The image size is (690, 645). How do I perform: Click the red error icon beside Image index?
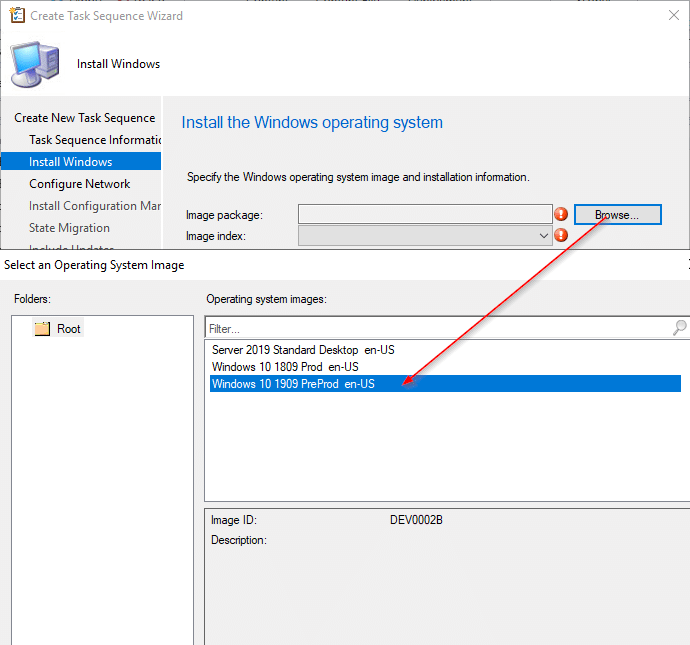tap(561, 235)
